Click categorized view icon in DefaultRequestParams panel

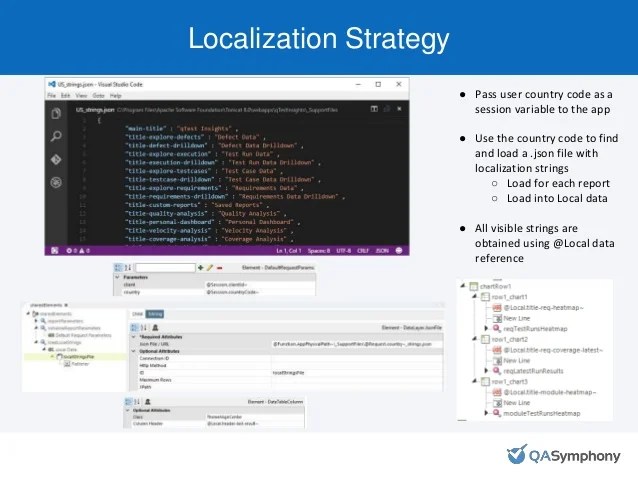point(118,268)
